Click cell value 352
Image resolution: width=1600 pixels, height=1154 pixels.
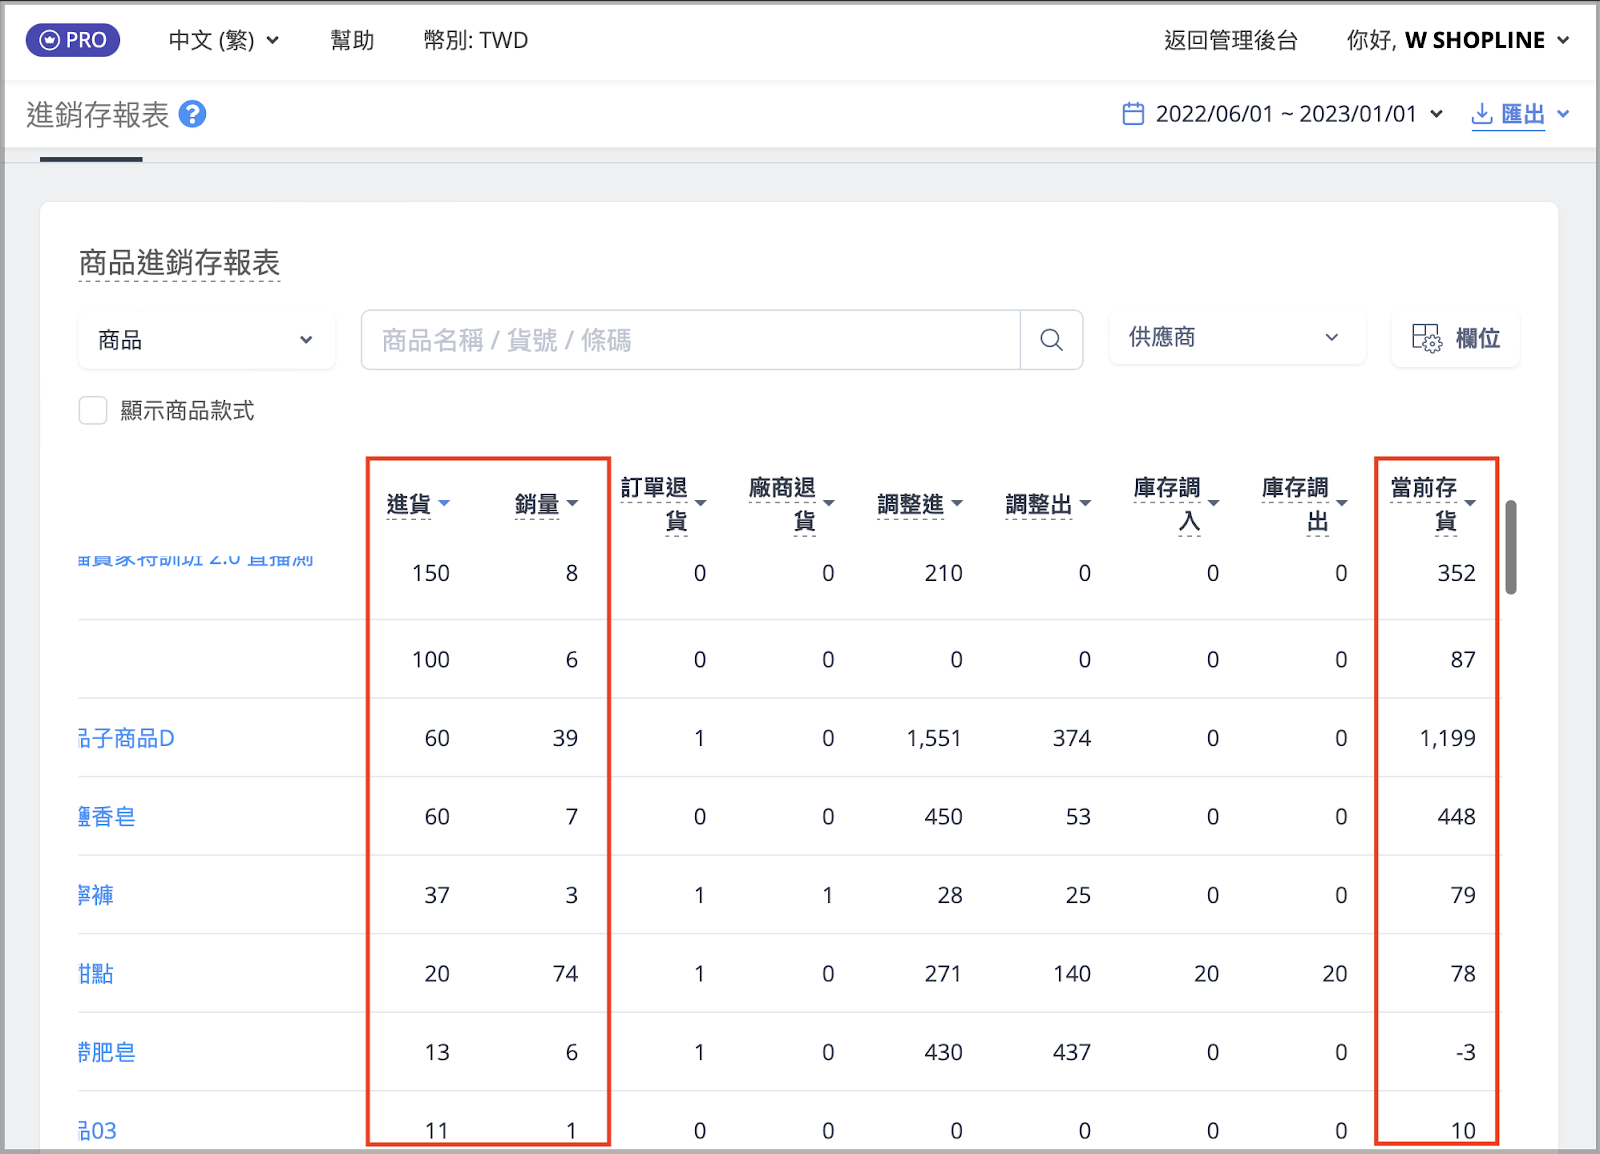[x=1457, y=573]
